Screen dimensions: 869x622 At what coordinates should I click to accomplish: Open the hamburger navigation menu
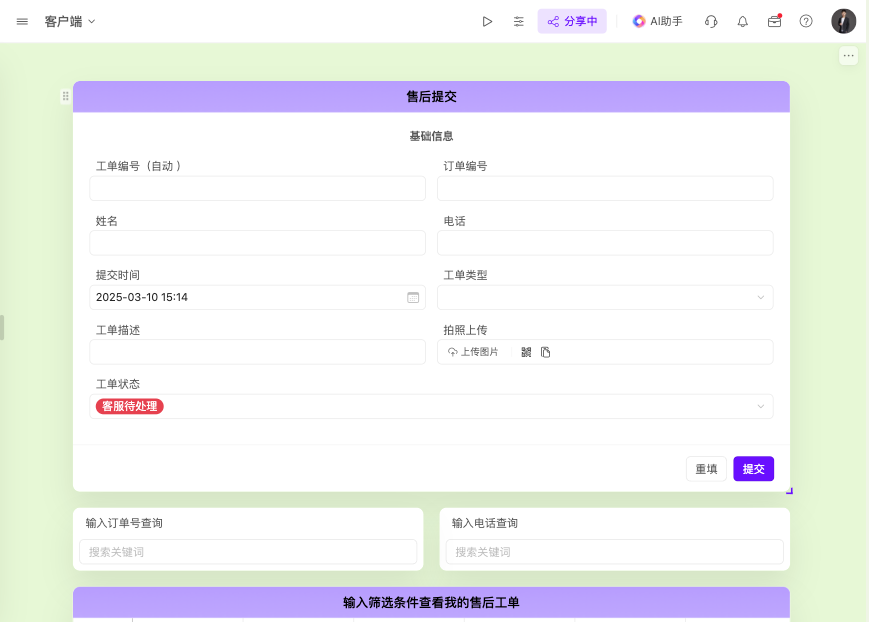click(x=22, y=20)
